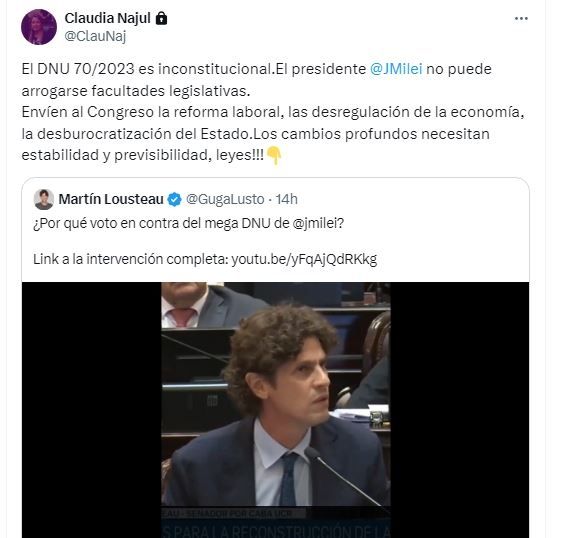Viewport: 567px width, 538px height.
Task: Click the black left margin of the video
Action: (91, 410)
